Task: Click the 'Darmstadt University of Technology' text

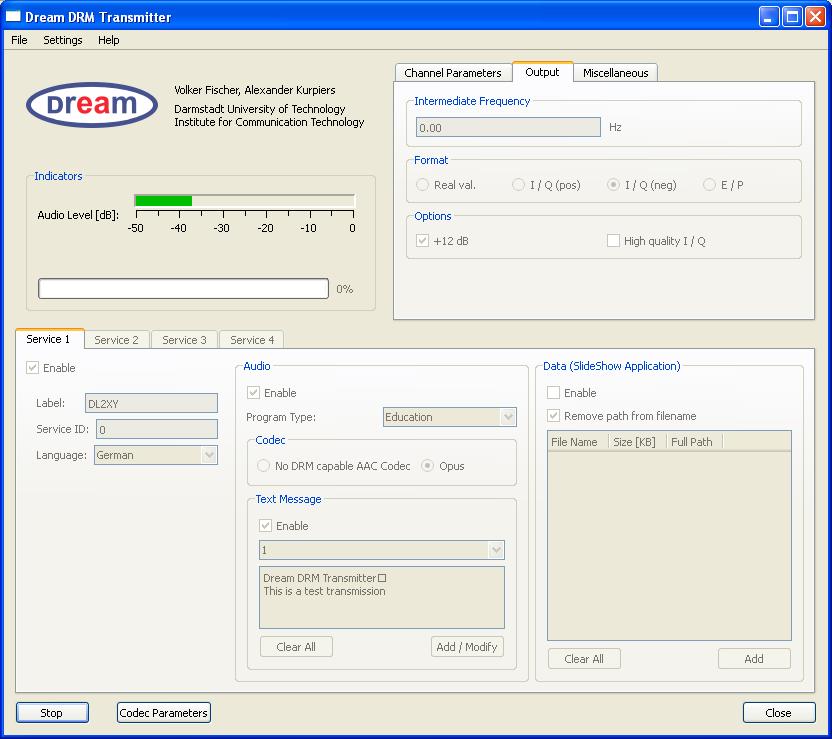Action: pyautogui.click(x=259, y=109)
